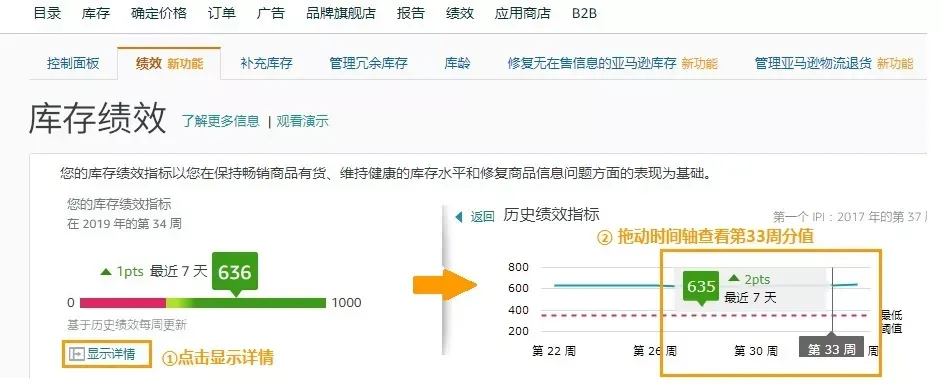
Task: Switch to the 库龄 tab
Action: [457, 63]
